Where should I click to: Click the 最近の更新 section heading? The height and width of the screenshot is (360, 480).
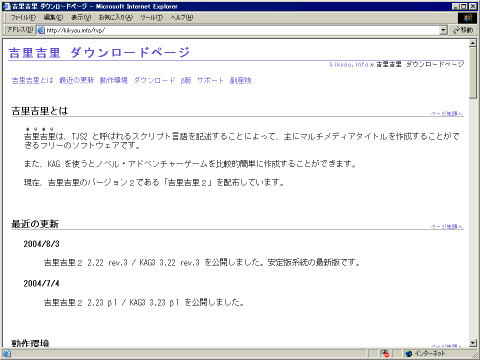tap(35, 224)
